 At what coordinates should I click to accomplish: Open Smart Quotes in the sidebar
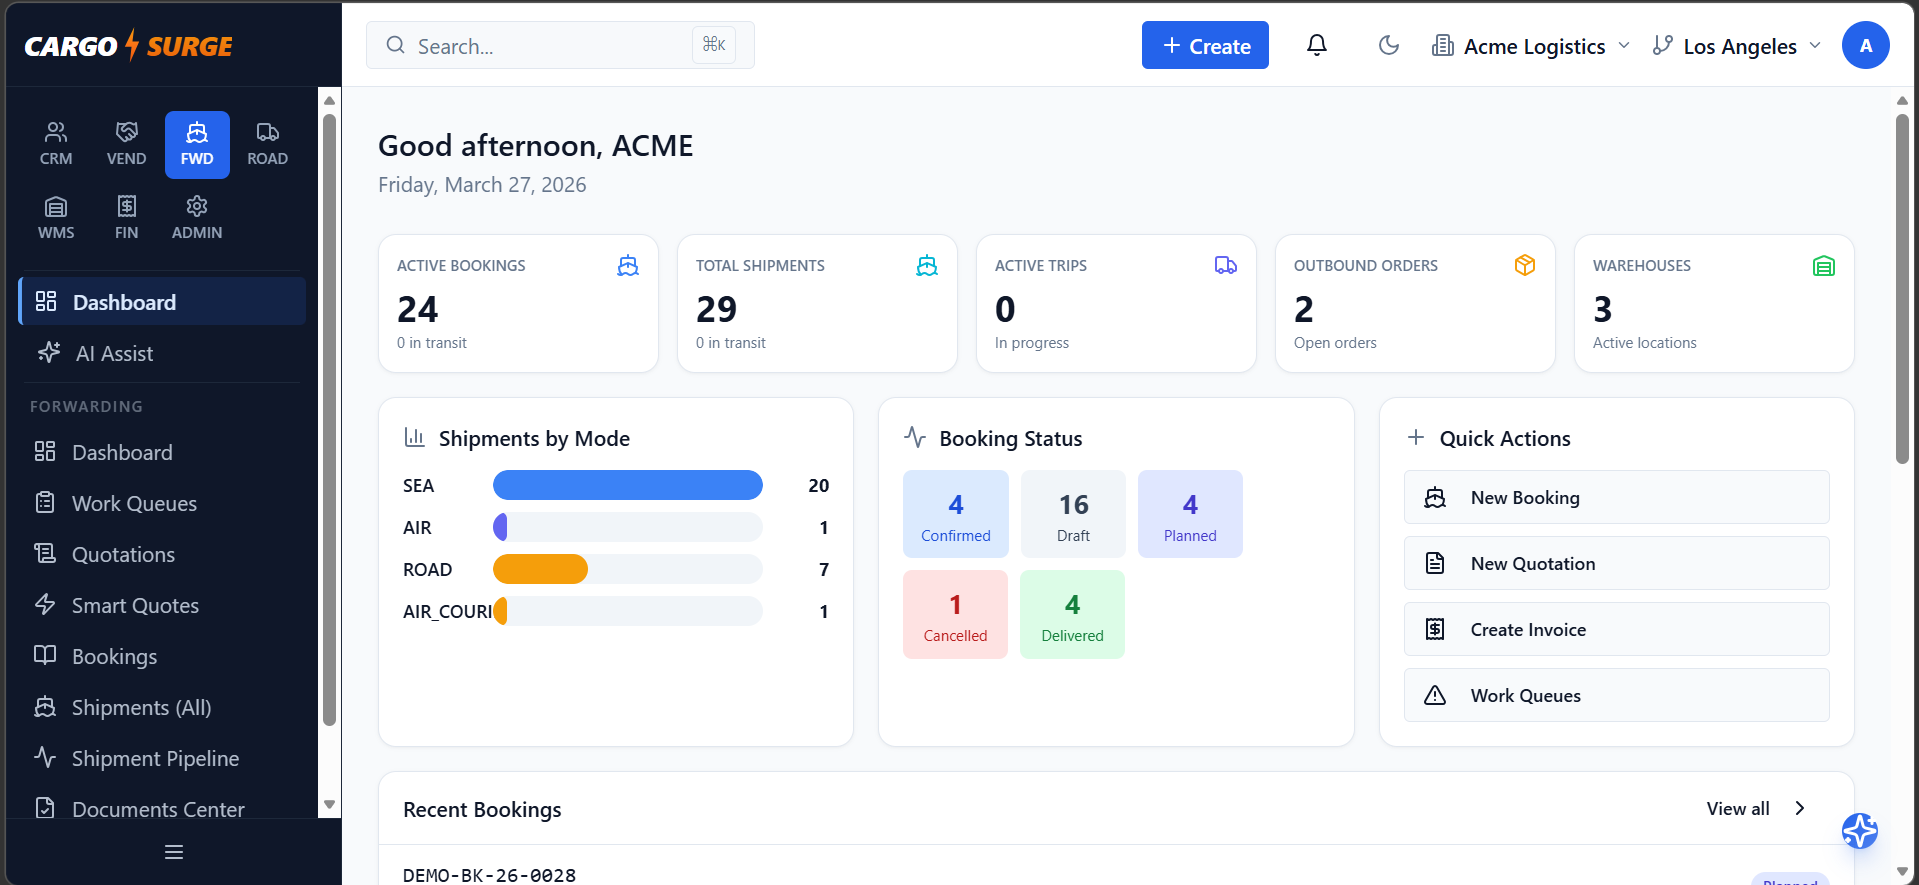click(x=162, y=605)
